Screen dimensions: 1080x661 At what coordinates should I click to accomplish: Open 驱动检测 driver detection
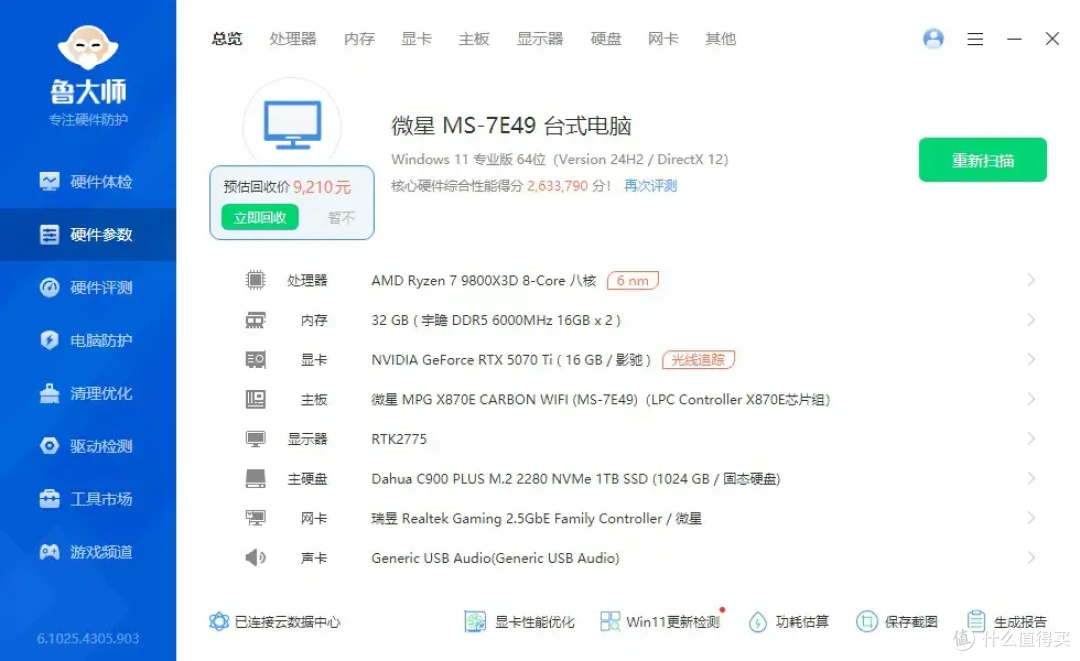tap(87, 446)
